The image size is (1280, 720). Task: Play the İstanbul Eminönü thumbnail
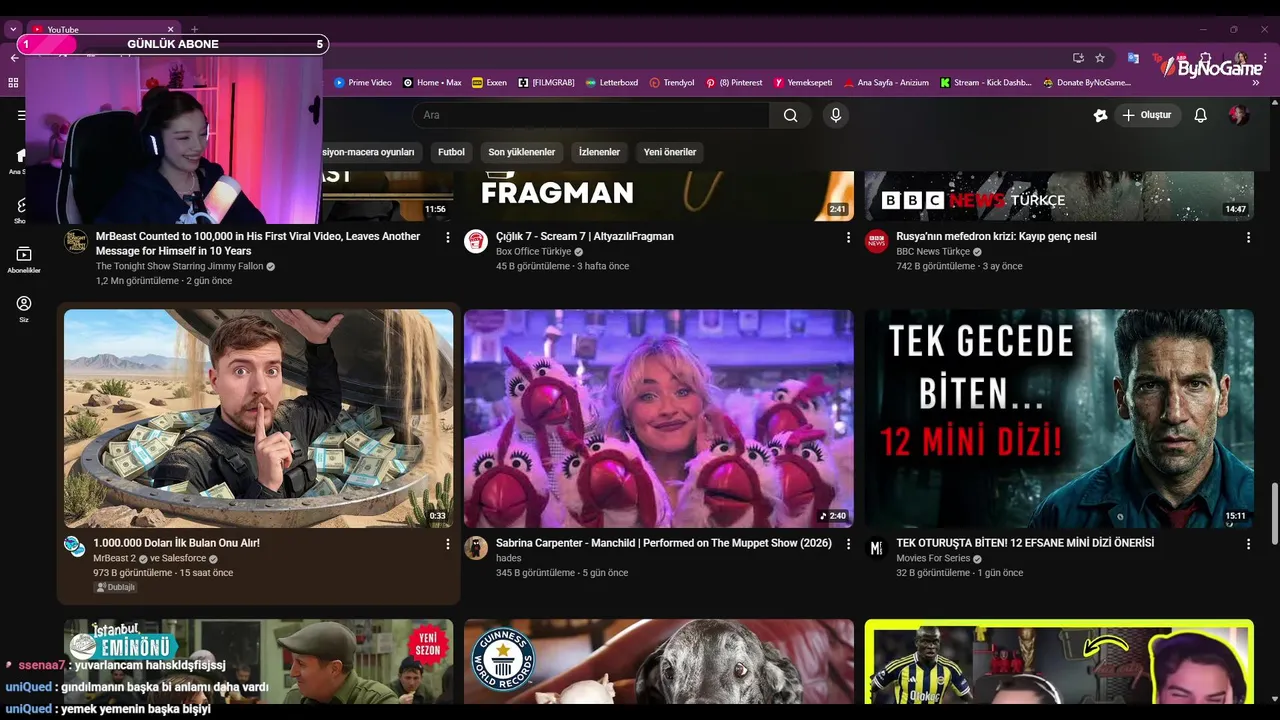click(x=258, y=662)
